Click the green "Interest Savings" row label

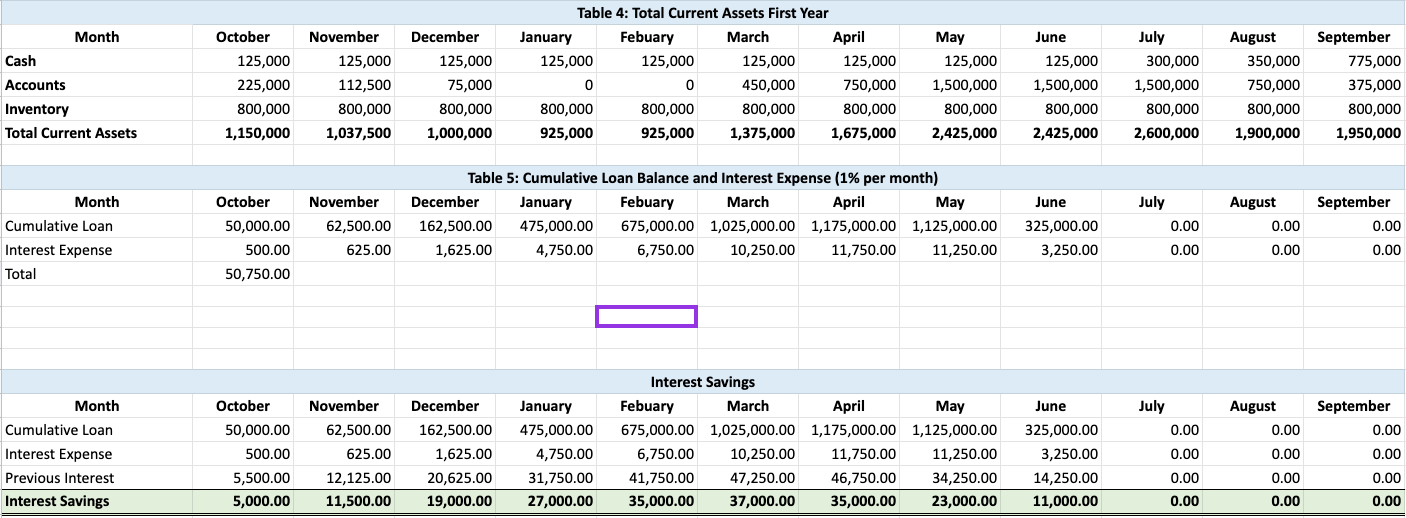click(57, 501)
